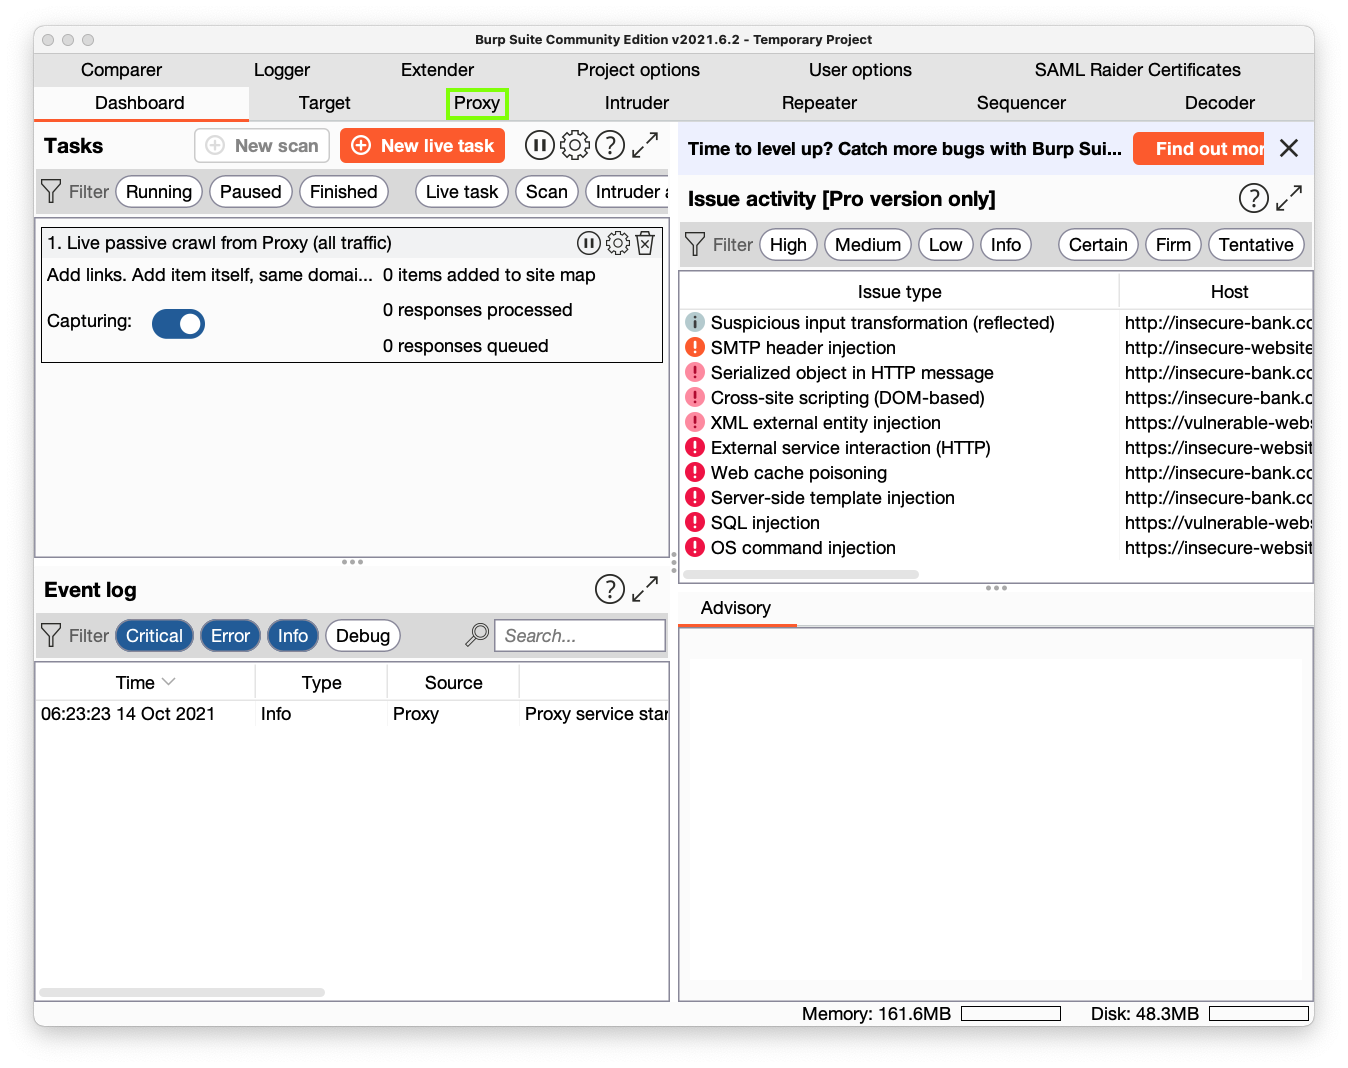Image resolution: width=1348 pixels, height=1068 pixels.
Task: Sort event log by Time column arrow
Action: [168, 682]
